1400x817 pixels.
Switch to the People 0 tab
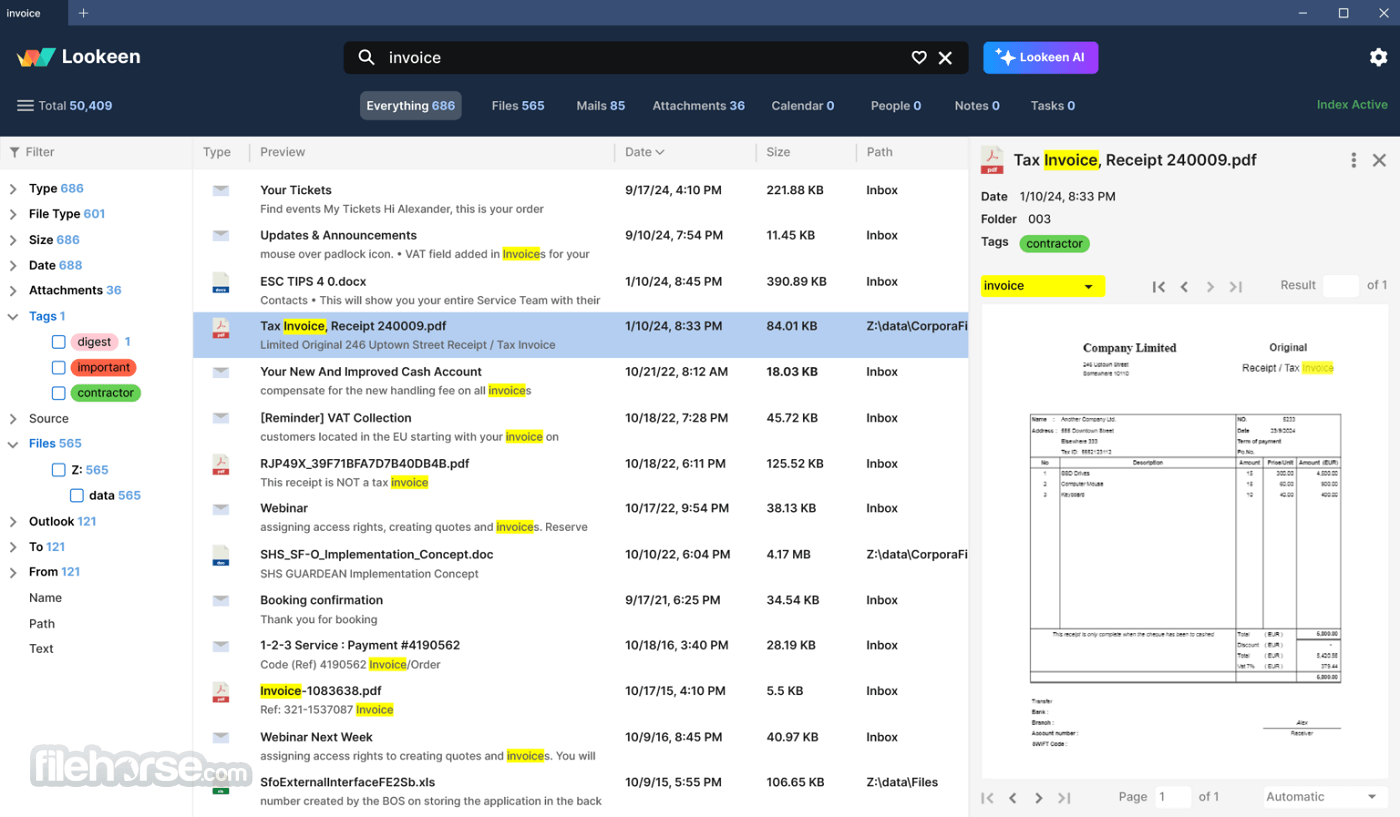[896, 106]
